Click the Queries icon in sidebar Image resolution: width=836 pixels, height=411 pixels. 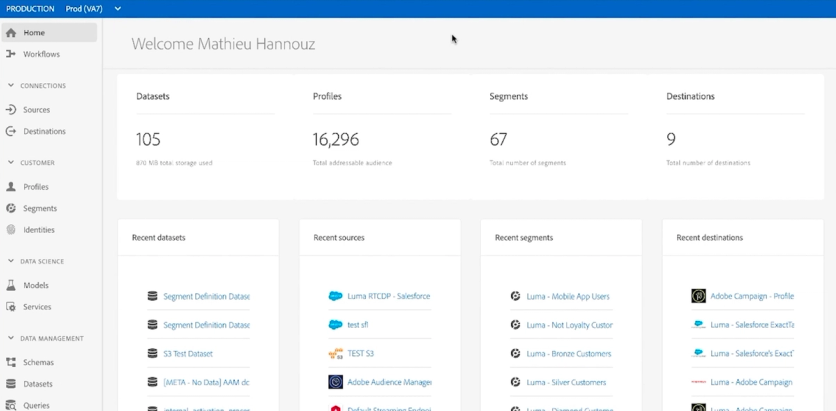(11, 405)
